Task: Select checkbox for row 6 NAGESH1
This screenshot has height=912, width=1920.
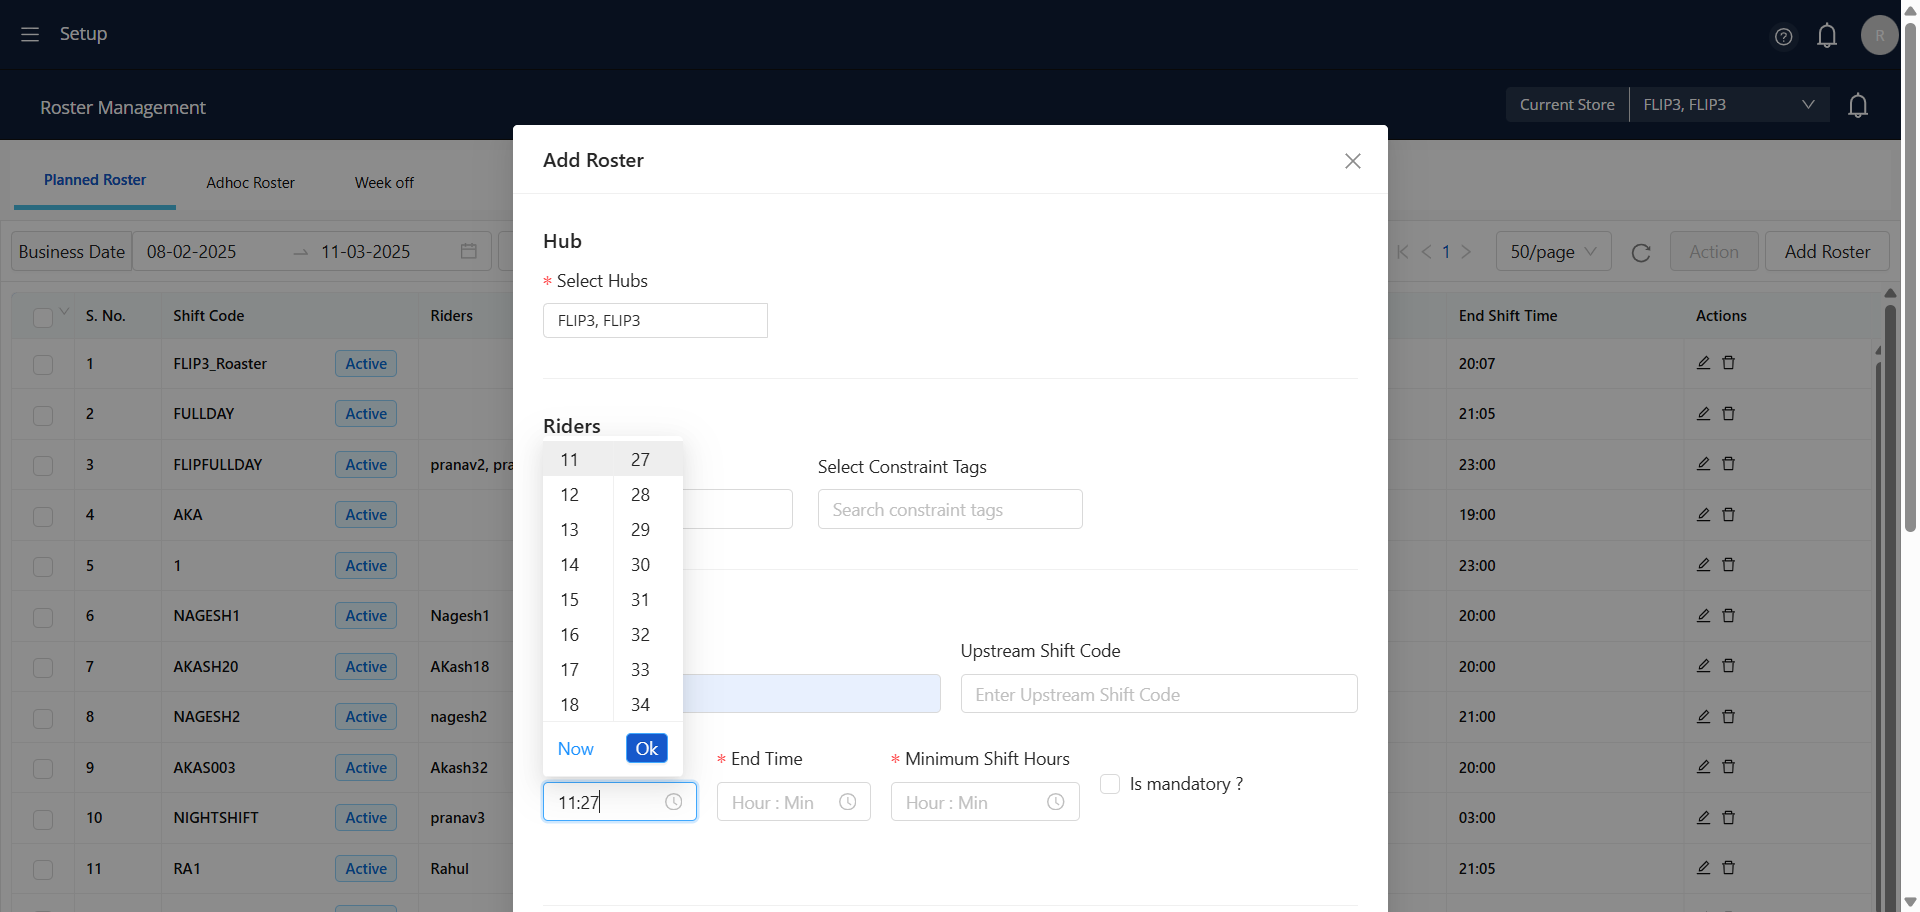Action: pos(43,617)
